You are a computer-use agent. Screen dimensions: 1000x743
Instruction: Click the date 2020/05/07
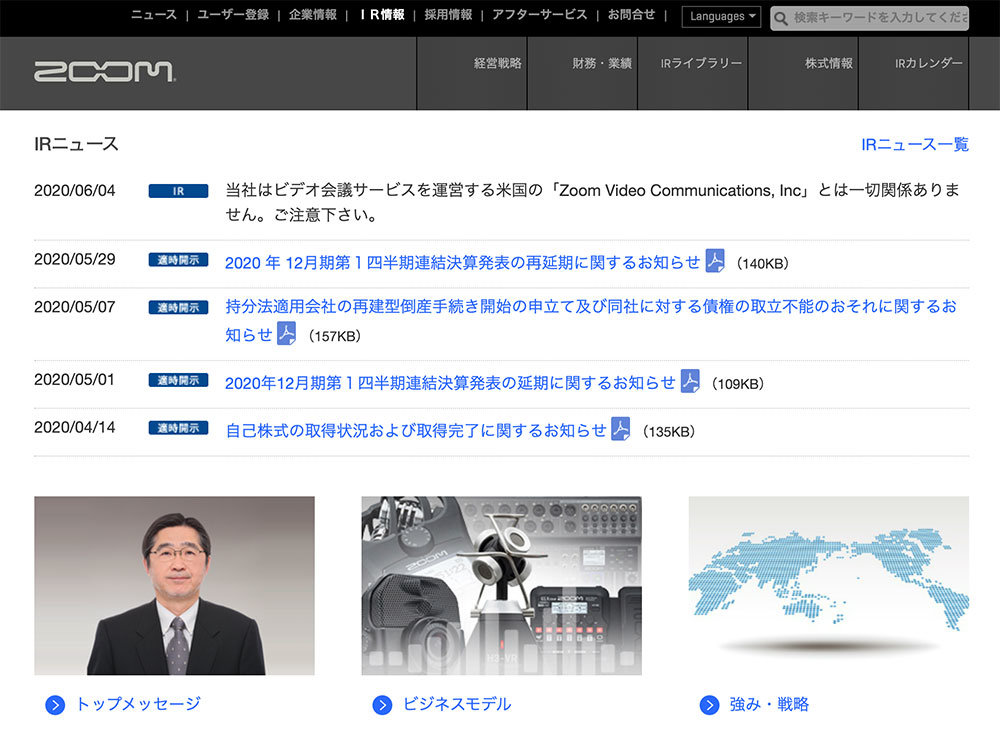coord(75,307)
